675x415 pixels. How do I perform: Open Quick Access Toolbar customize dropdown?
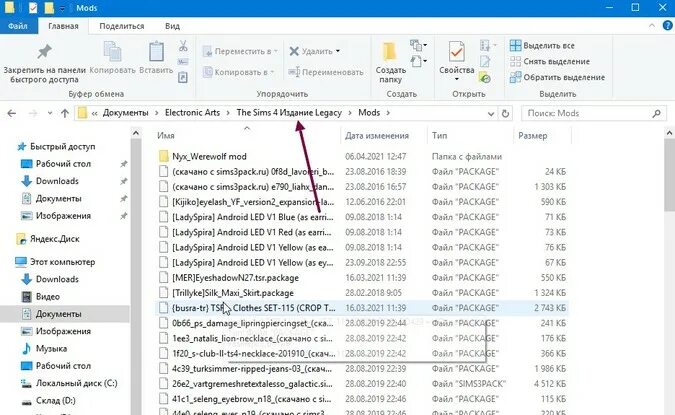(62, 8)
